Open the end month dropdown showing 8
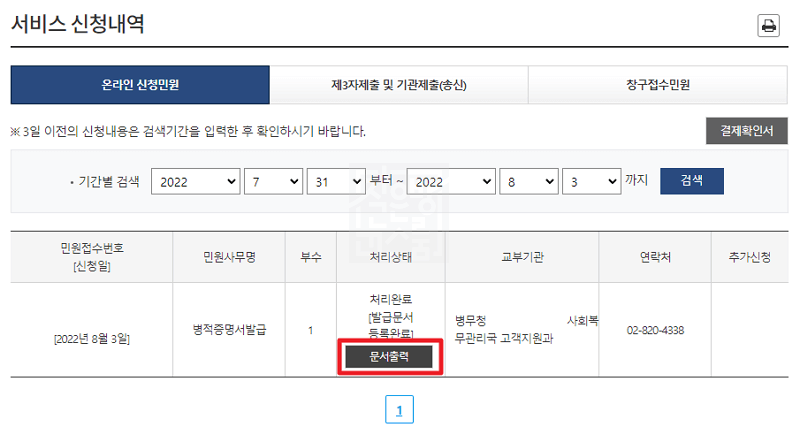800x427 pixels. point(529,182)
